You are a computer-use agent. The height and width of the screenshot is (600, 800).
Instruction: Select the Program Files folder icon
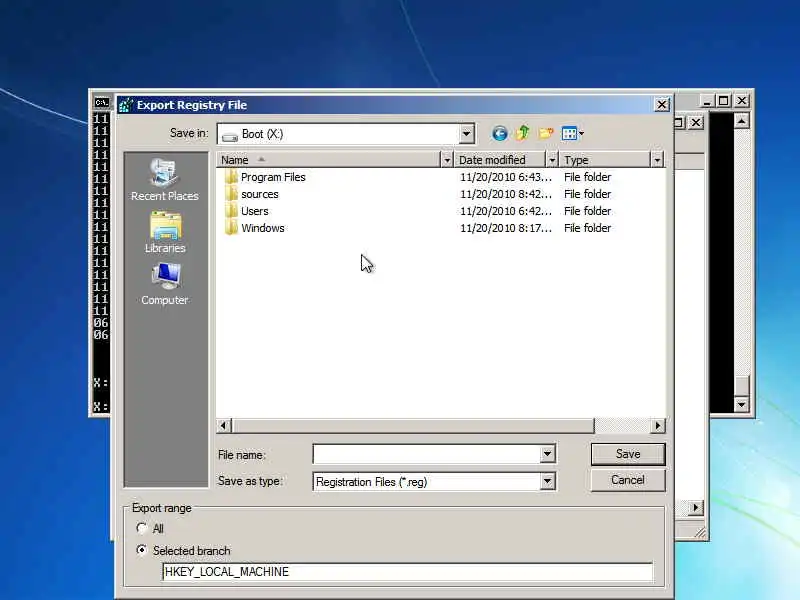(231, 177)
